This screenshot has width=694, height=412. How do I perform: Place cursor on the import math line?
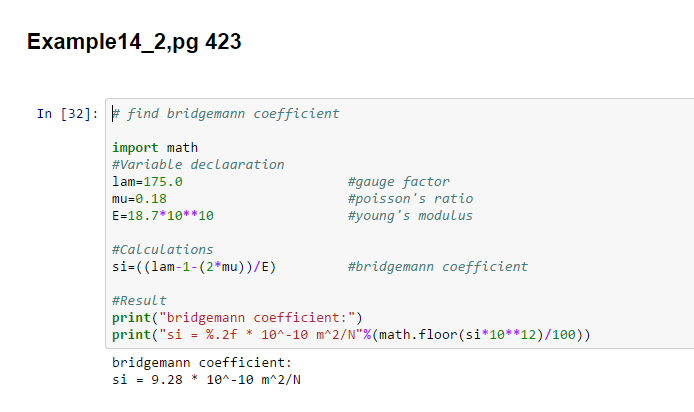coord(155,148)
